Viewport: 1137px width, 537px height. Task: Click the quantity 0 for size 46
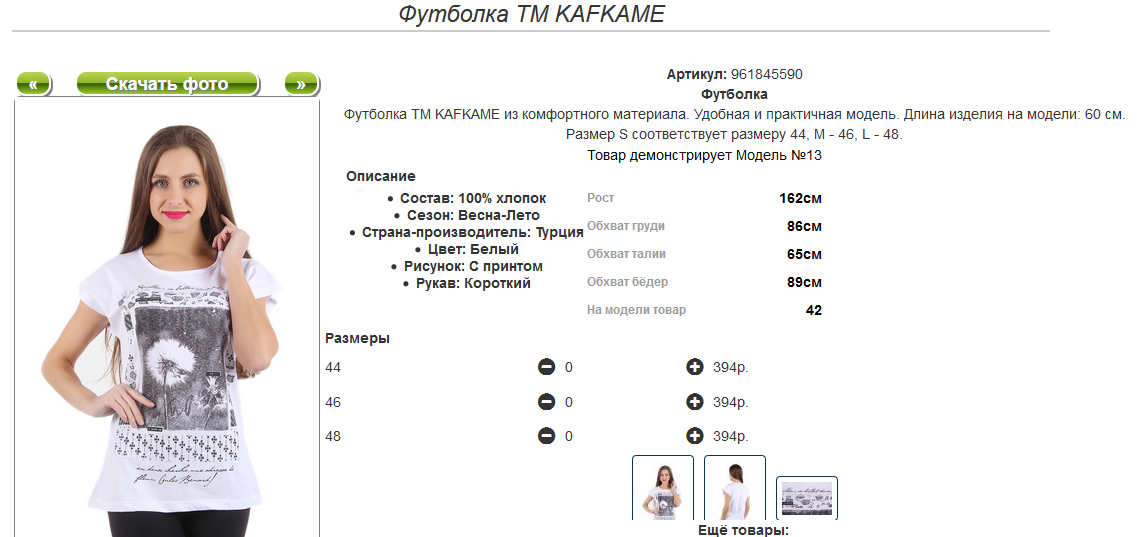[568, 402]
